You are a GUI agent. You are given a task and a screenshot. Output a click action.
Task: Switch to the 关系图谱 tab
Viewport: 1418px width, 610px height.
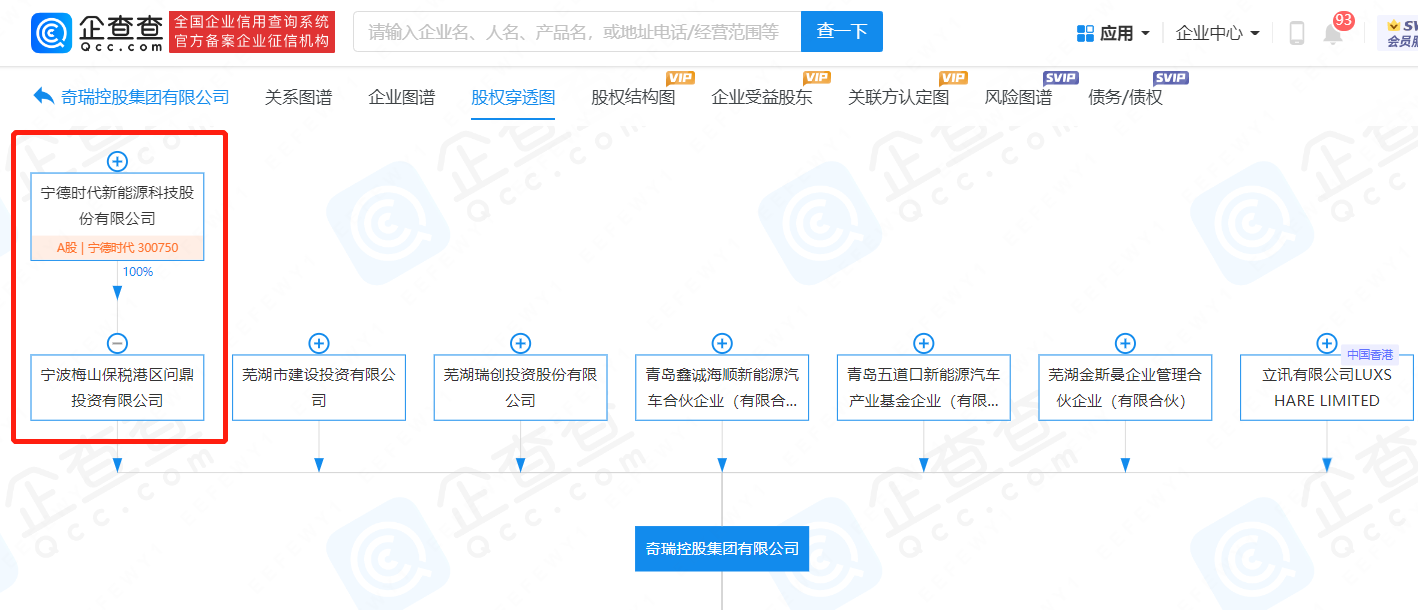(298, 97)
